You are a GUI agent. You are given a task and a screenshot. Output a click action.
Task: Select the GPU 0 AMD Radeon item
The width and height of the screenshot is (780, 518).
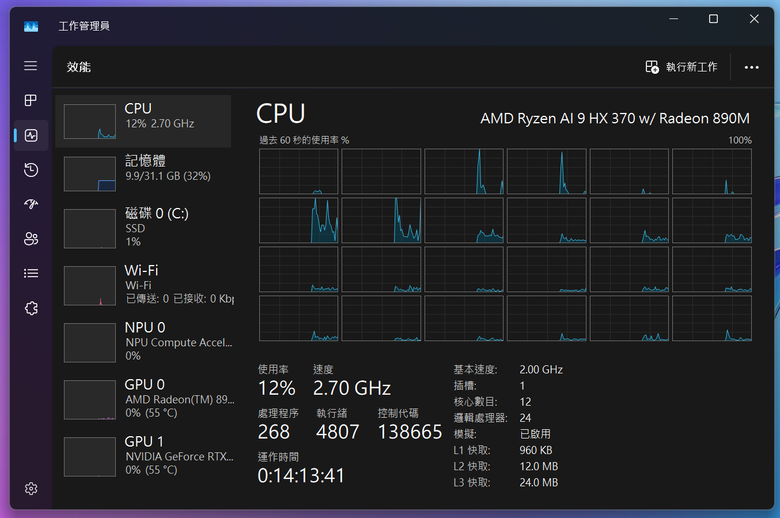(x=143, y=400)
